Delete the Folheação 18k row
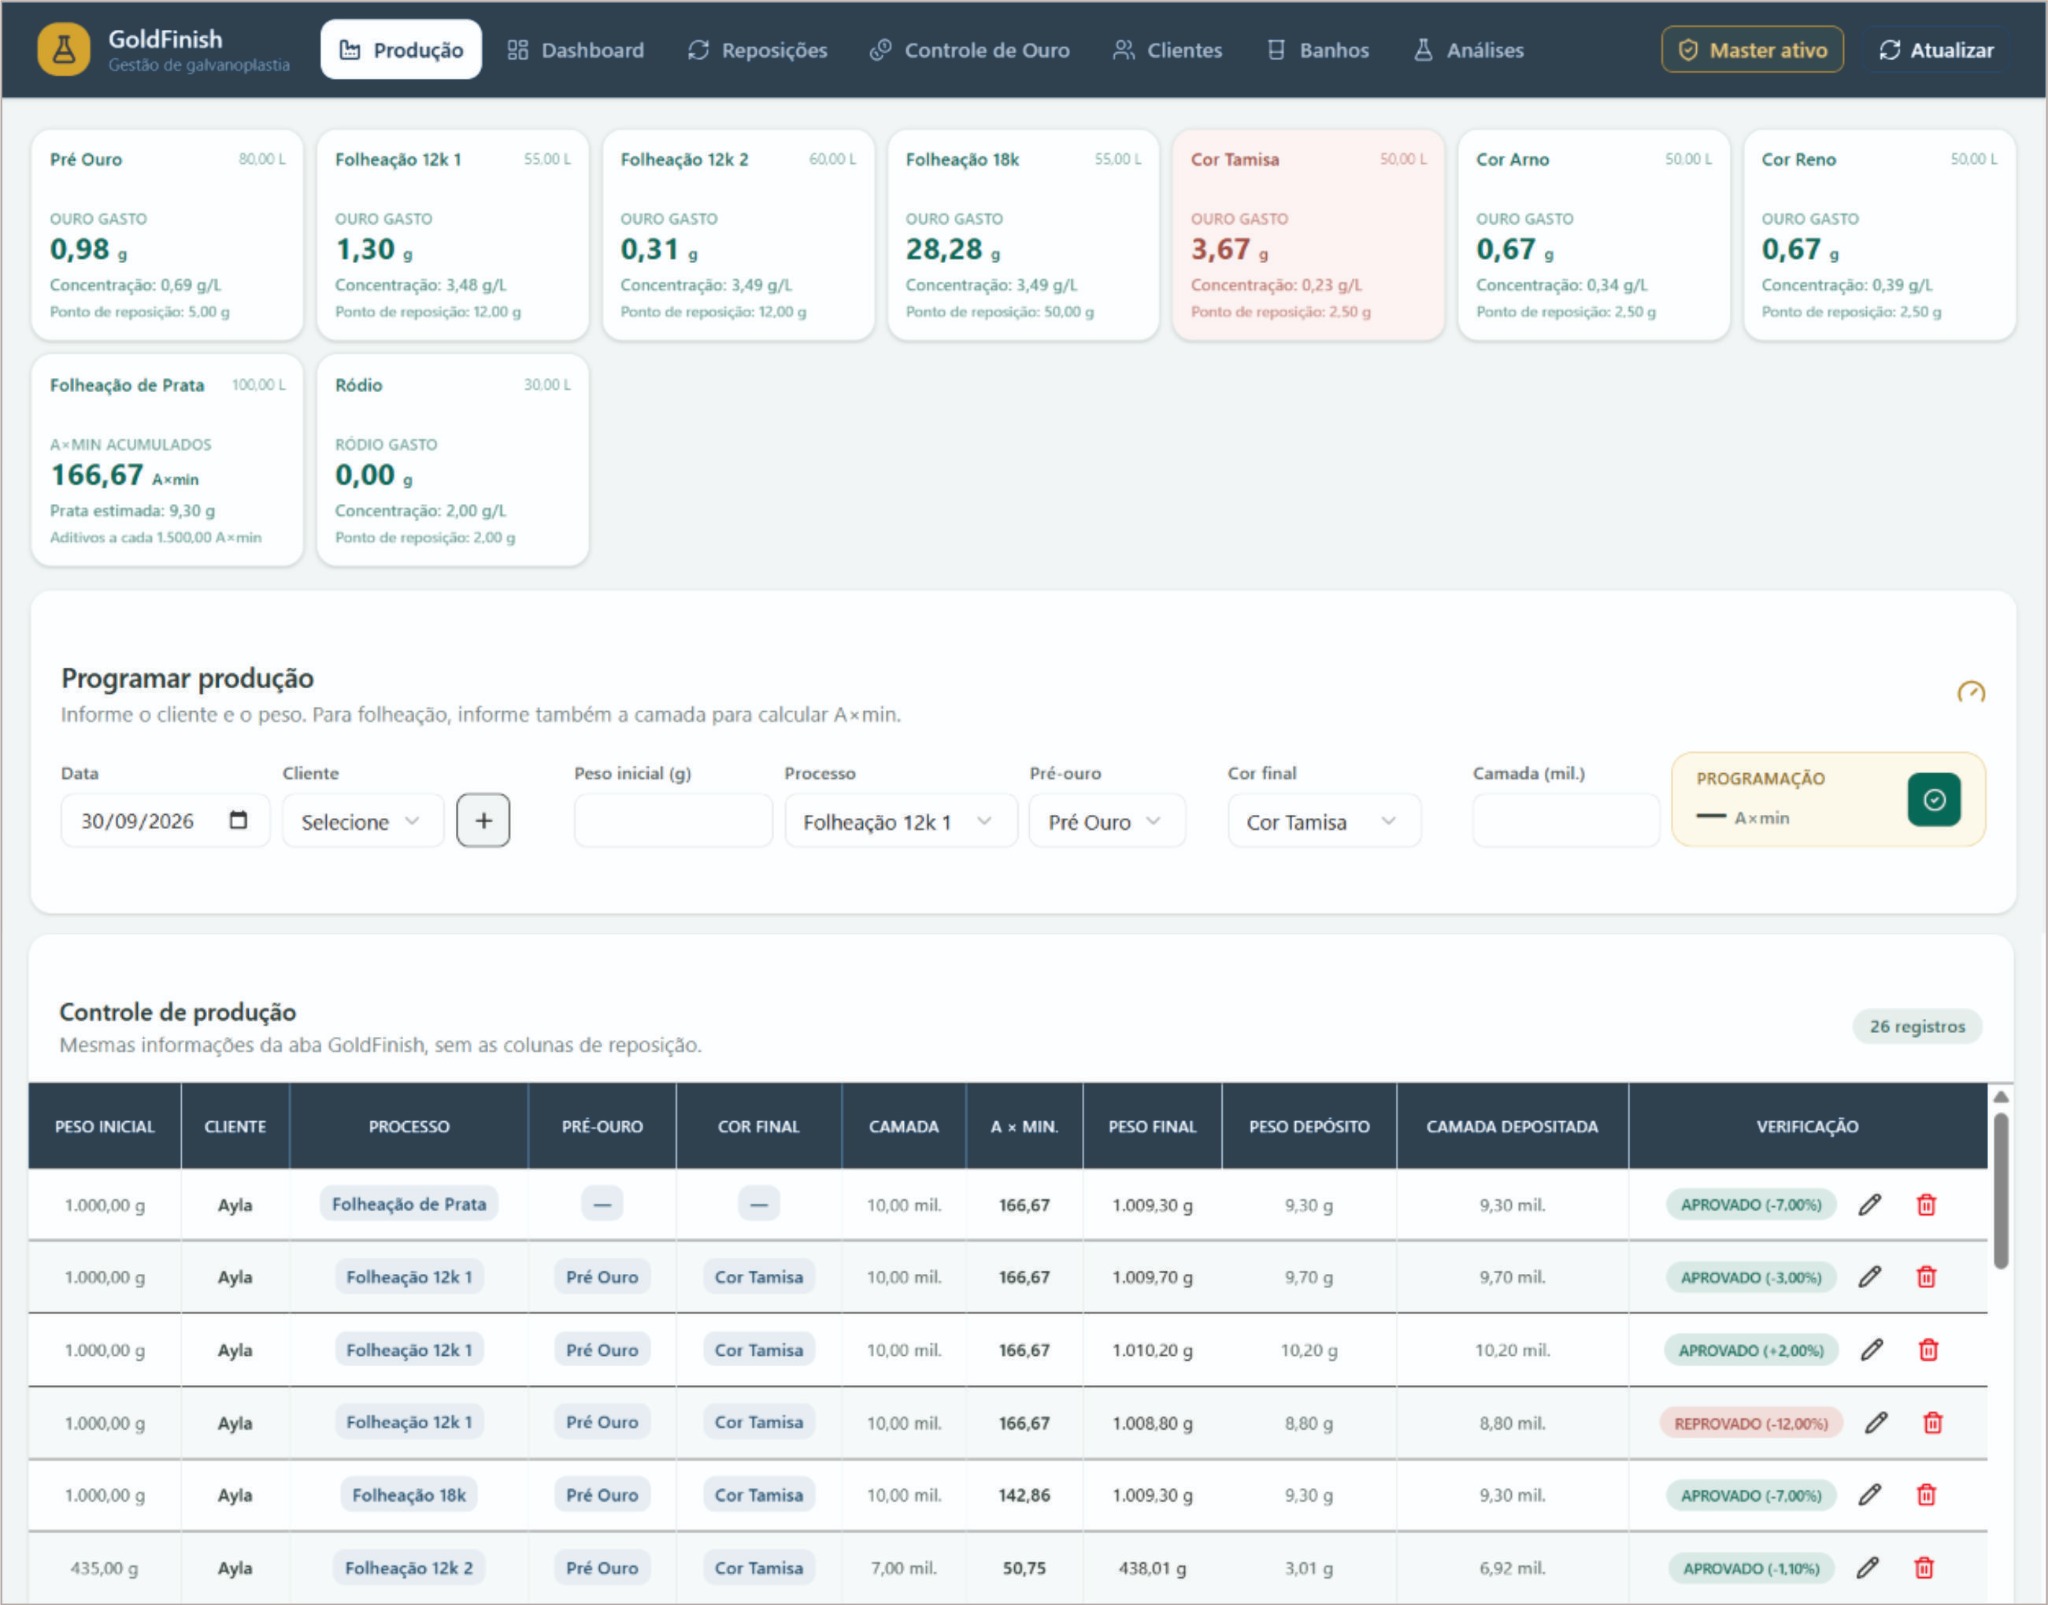The width and height of the screenshot is (2048, 1605). [1926, 1495]
